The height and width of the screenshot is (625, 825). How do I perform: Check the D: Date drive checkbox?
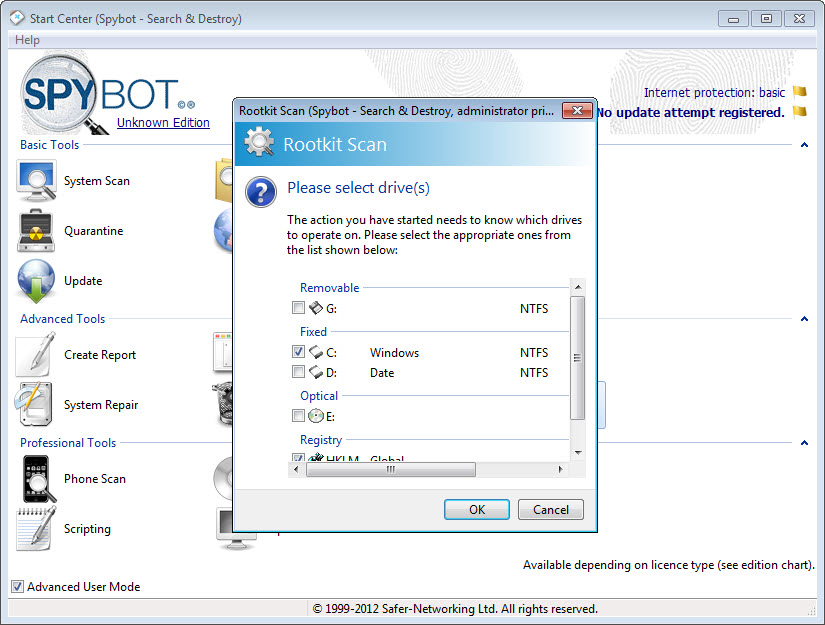pyautogui.click(x=298, y=372)
